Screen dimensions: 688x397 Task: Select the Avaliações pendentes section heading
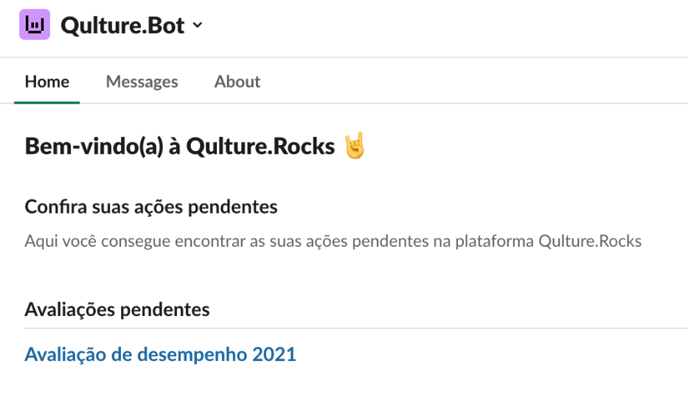coord(117,310)
